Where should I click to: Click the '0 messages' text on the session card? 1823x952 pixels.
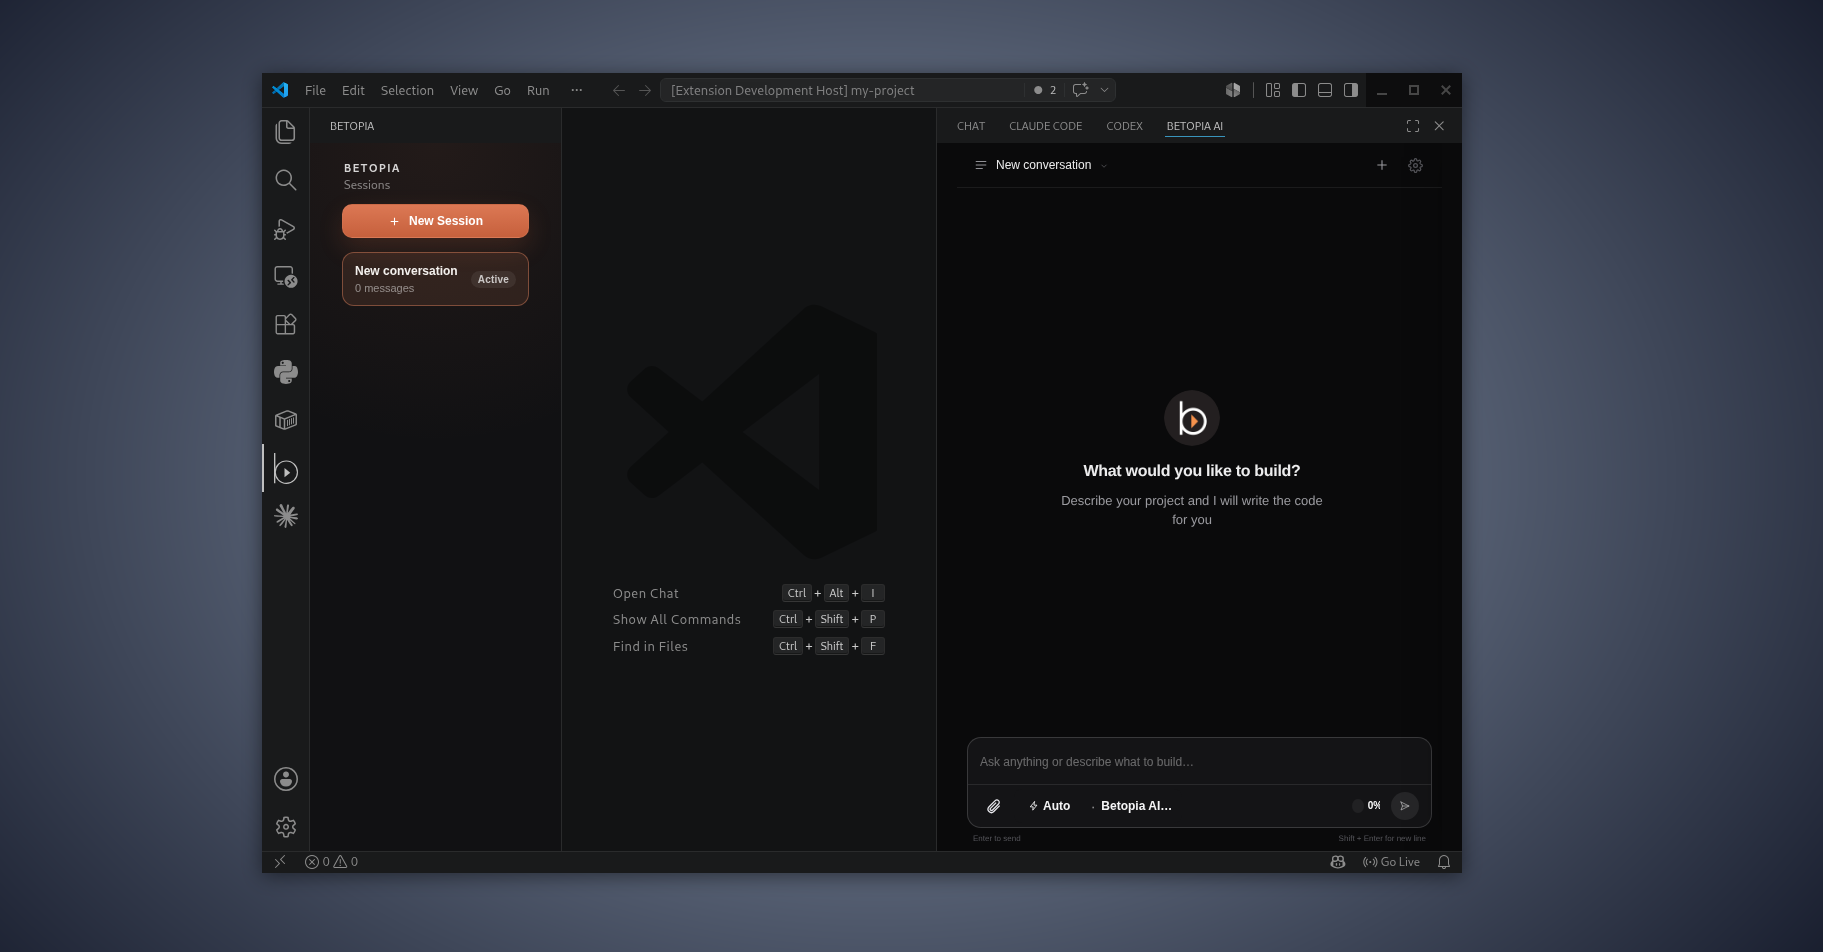point(384,288)
